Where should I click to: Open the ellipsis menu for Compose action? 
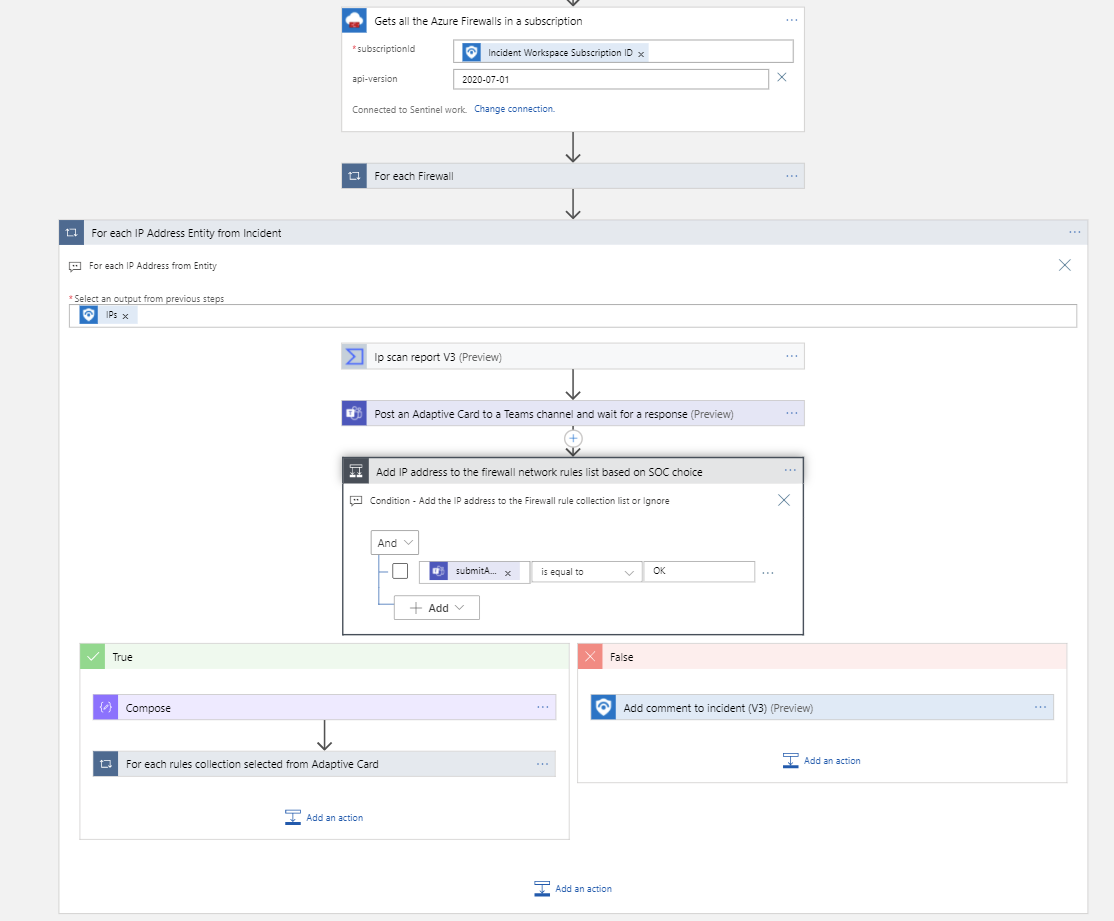coord(543,707)
